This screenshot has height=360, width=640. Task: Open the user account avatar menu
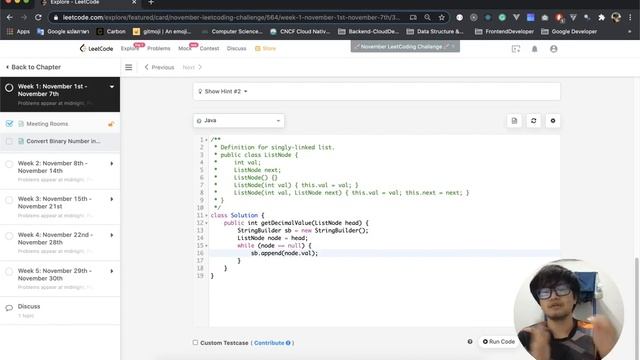coord(553,49)
